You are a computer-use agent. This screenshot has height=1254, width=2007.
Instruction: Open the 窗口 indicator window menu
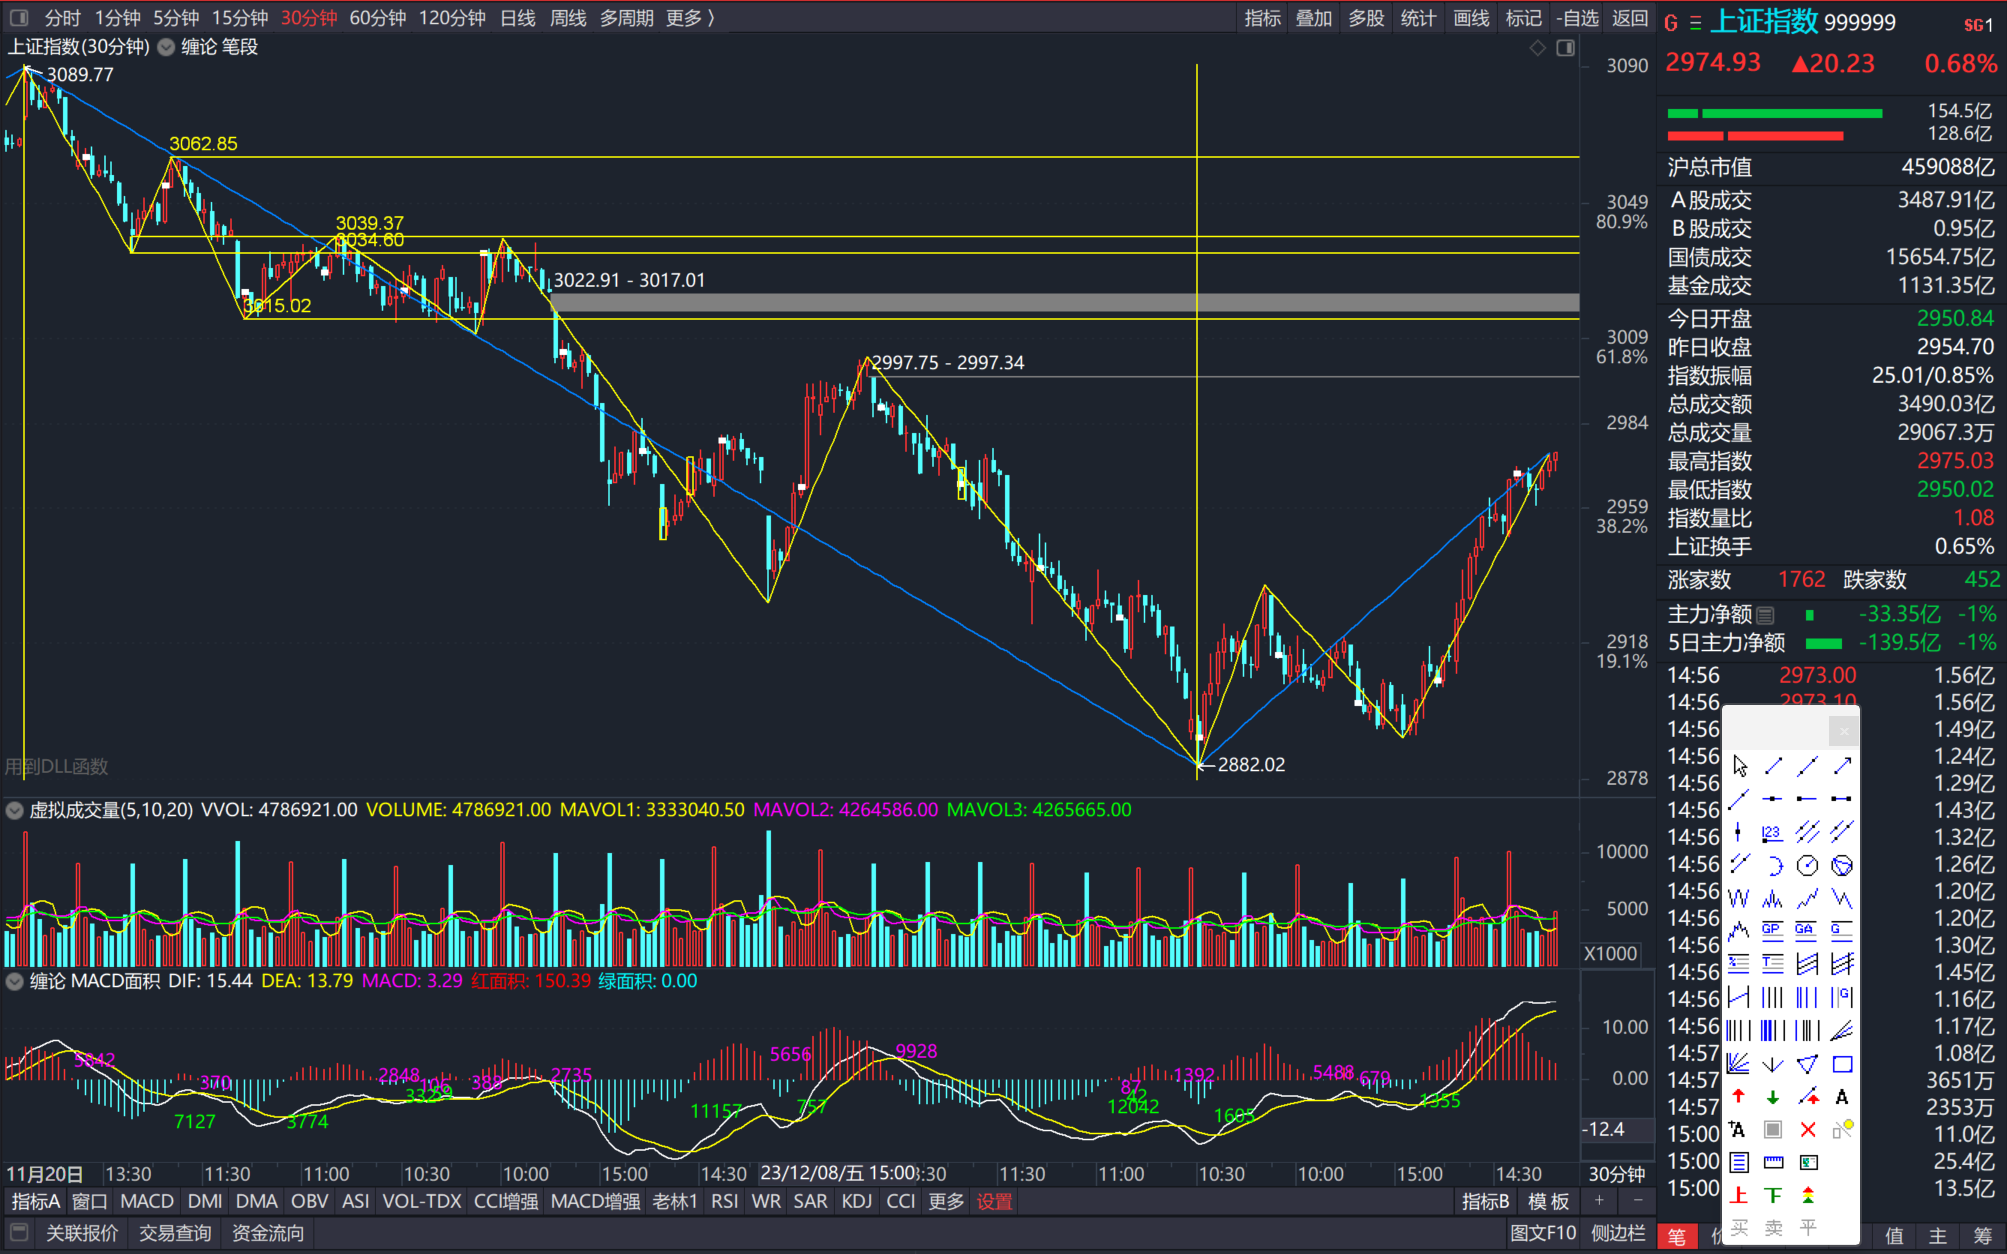click(90, 1201)
